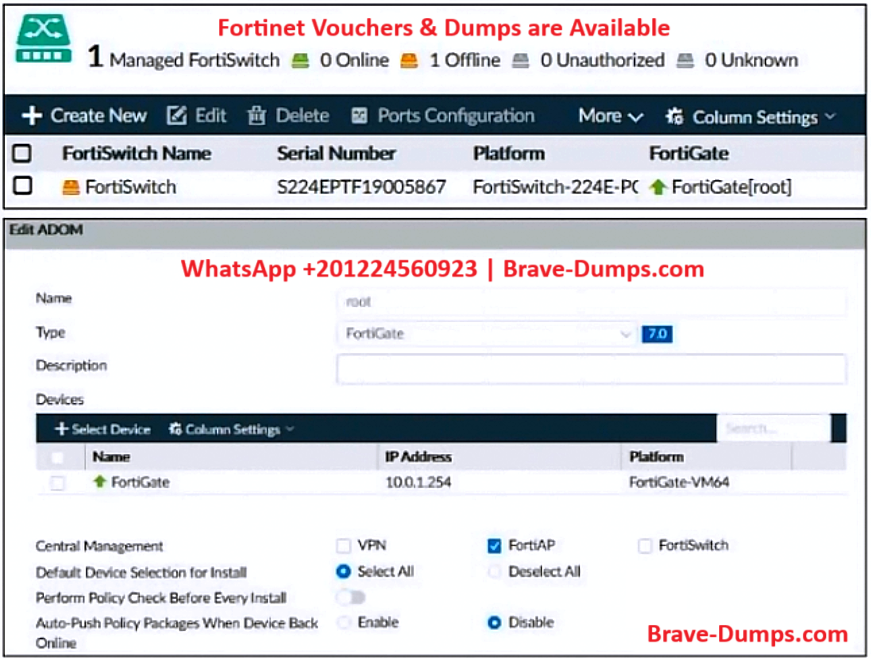Open the More dropdown menu
The image size is (871, 660).
(x=610, y=116)
